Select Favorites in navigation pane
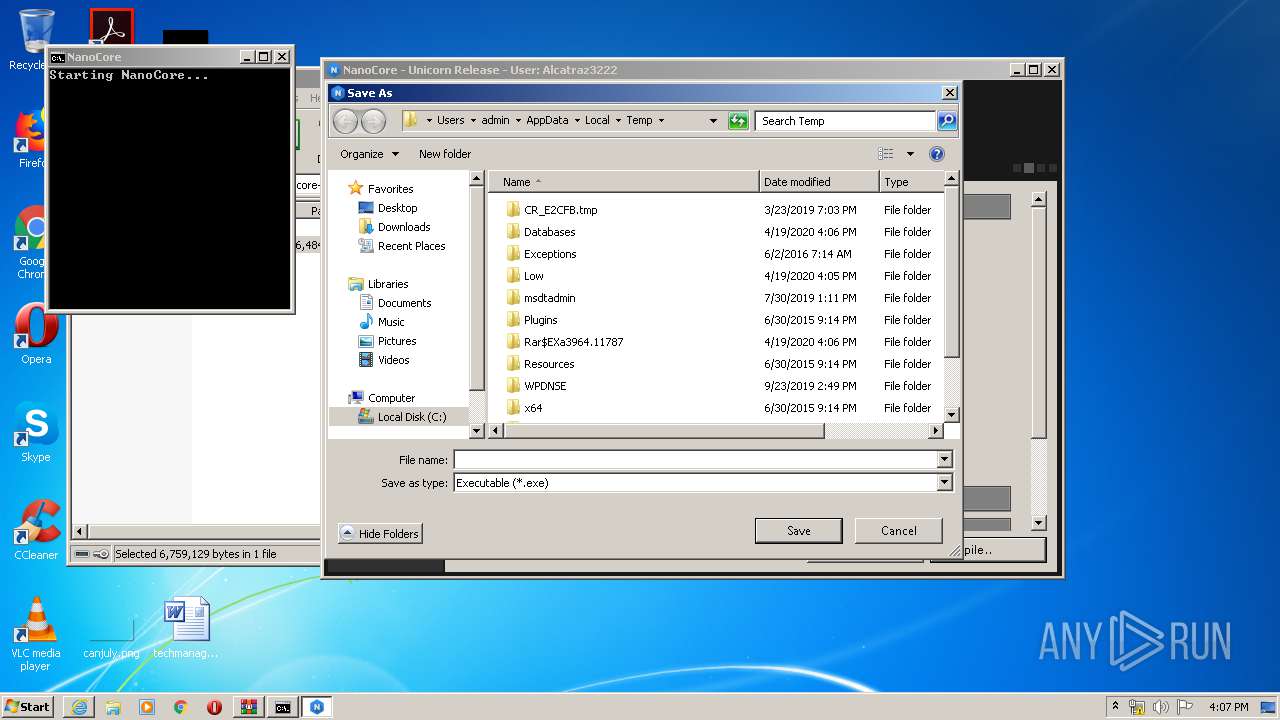 point(380,189)
